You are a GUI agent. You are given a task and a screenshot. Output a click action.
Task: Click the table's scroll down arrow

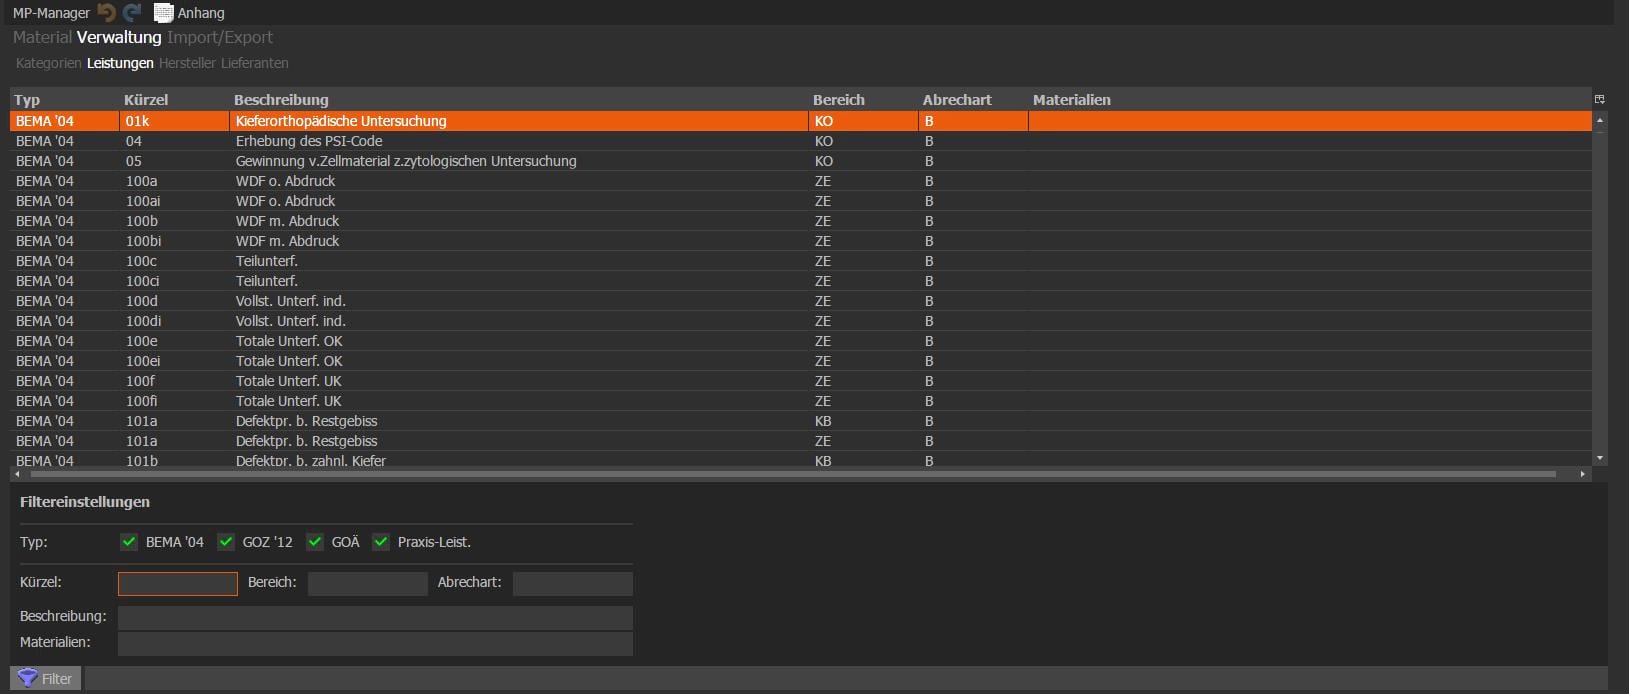[1600, 458]
